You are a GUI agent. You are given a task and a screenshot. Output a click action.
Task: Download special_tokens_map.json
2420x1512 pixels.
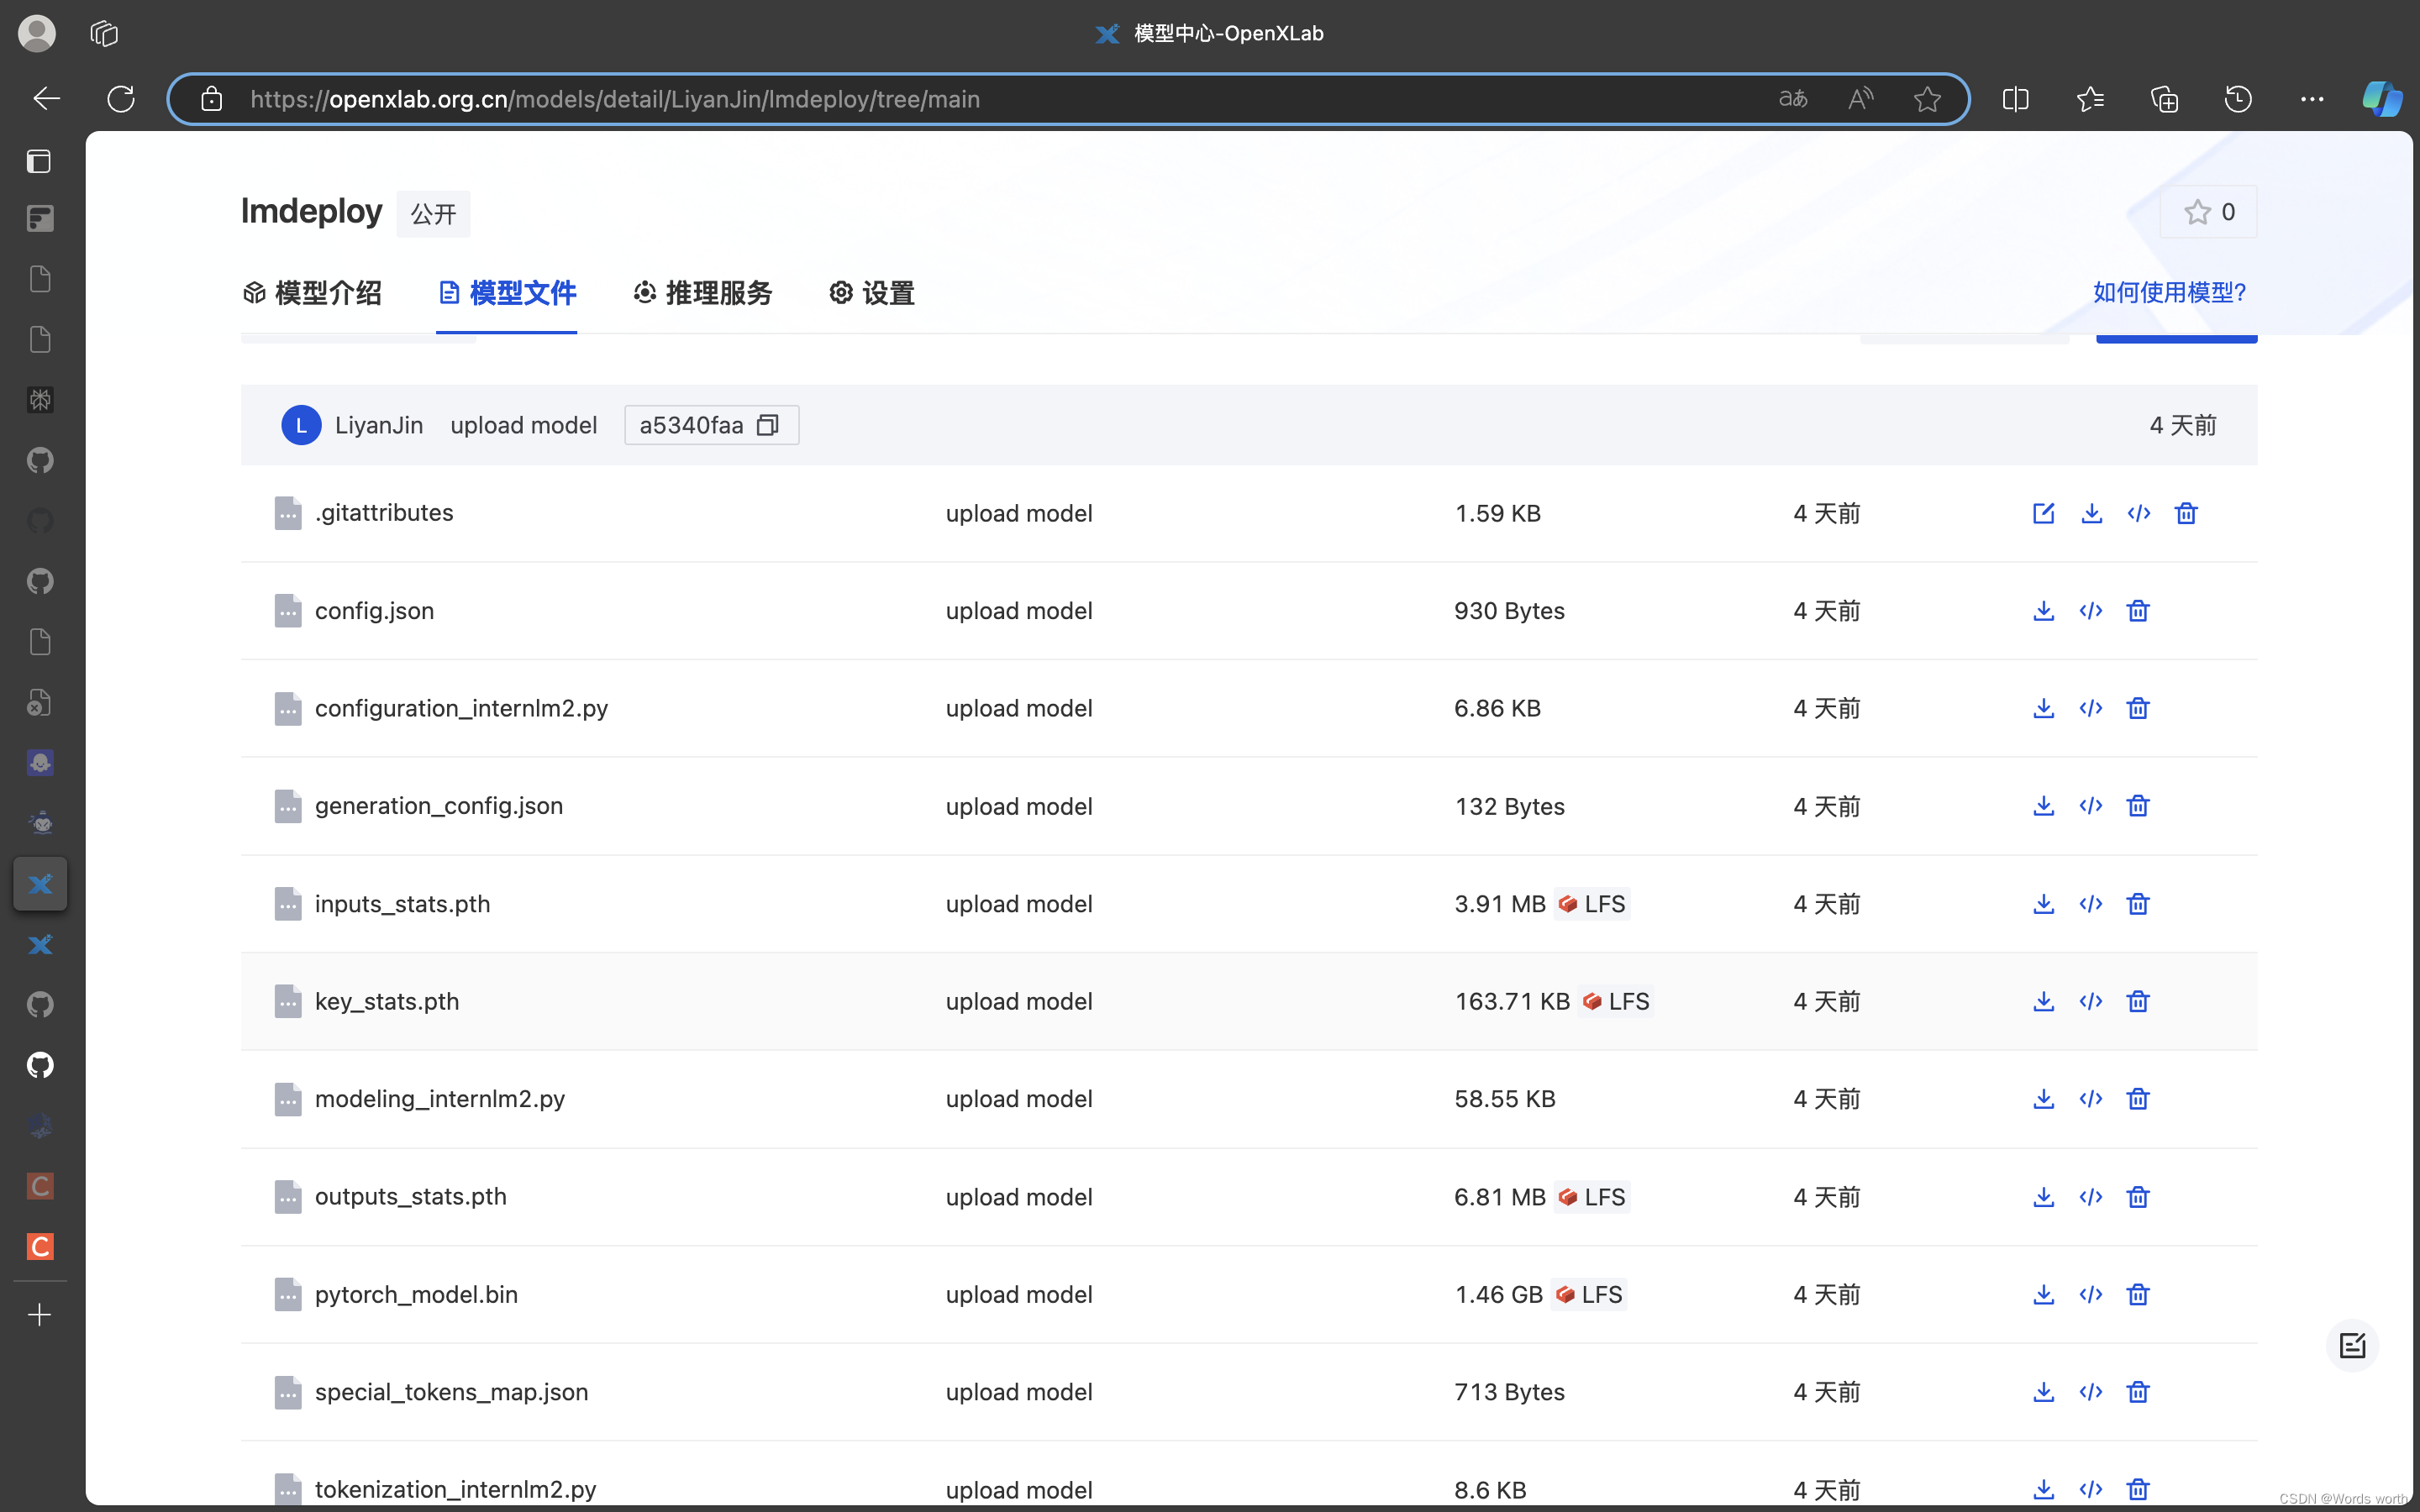[2043, 1392]
